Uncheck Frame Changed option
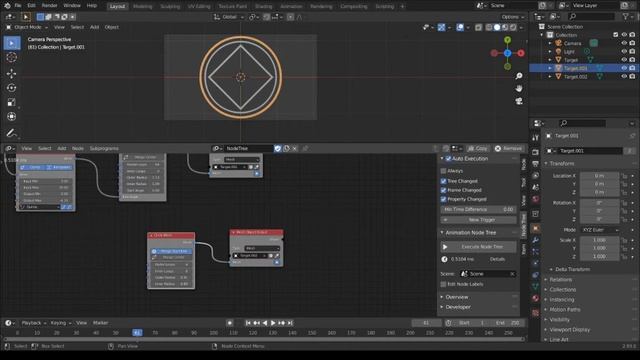This screenshot has height=360, width=640. coord(443,190)
